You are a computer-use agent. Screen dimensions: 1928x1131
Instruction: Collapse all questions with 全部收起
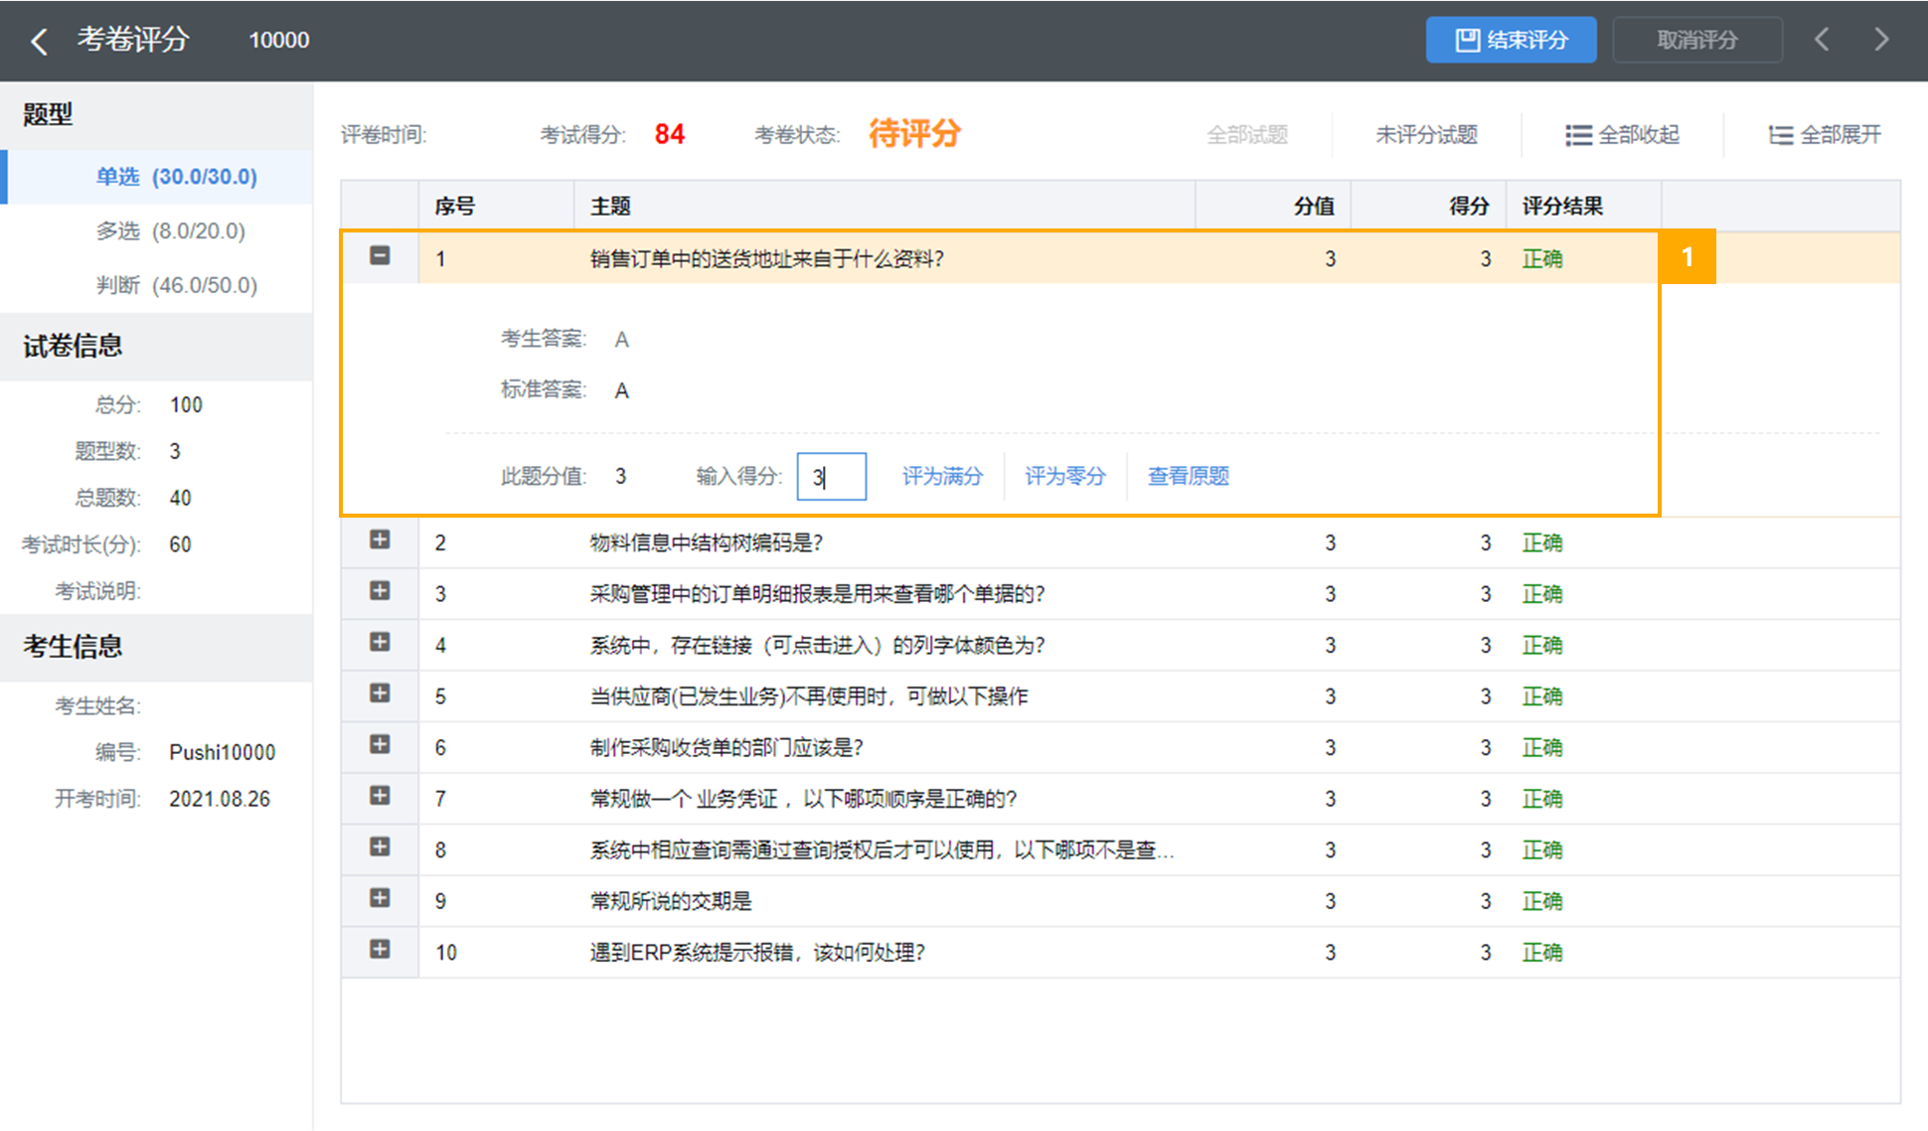pyautogui.click(x=1622, y=134)
